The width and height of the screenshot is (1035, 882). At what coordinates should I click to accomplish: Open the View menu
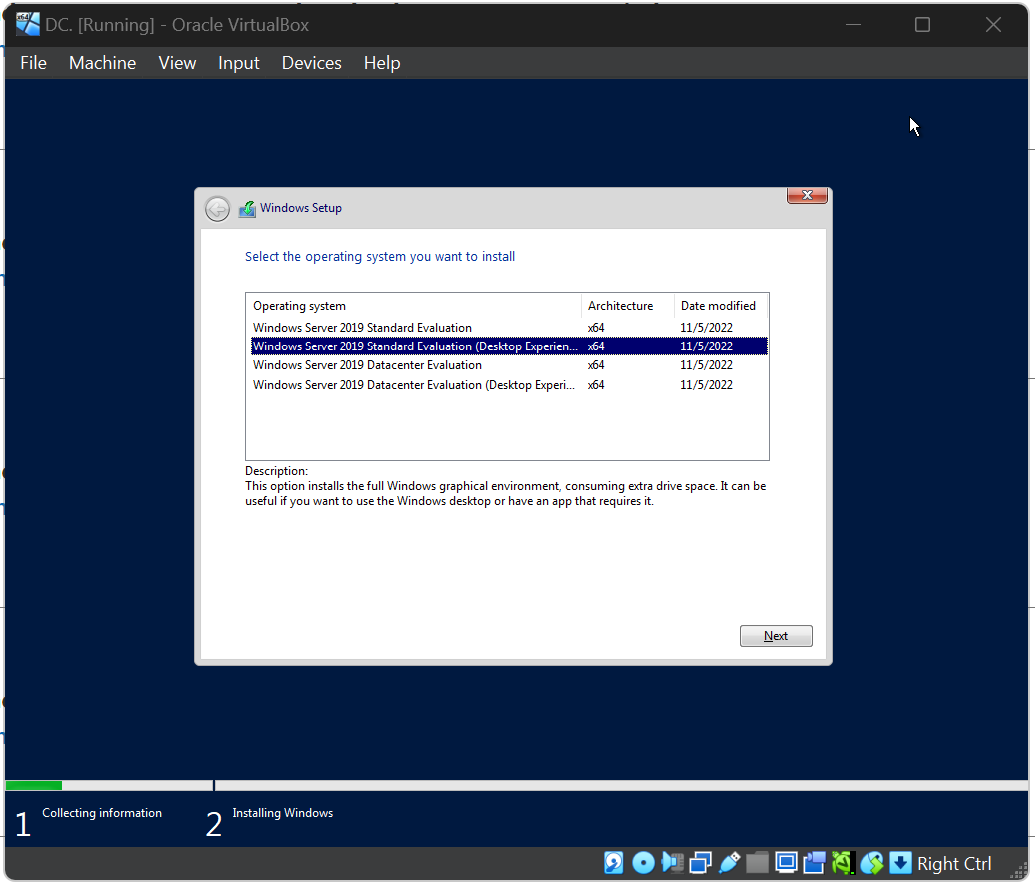point(177,63)
